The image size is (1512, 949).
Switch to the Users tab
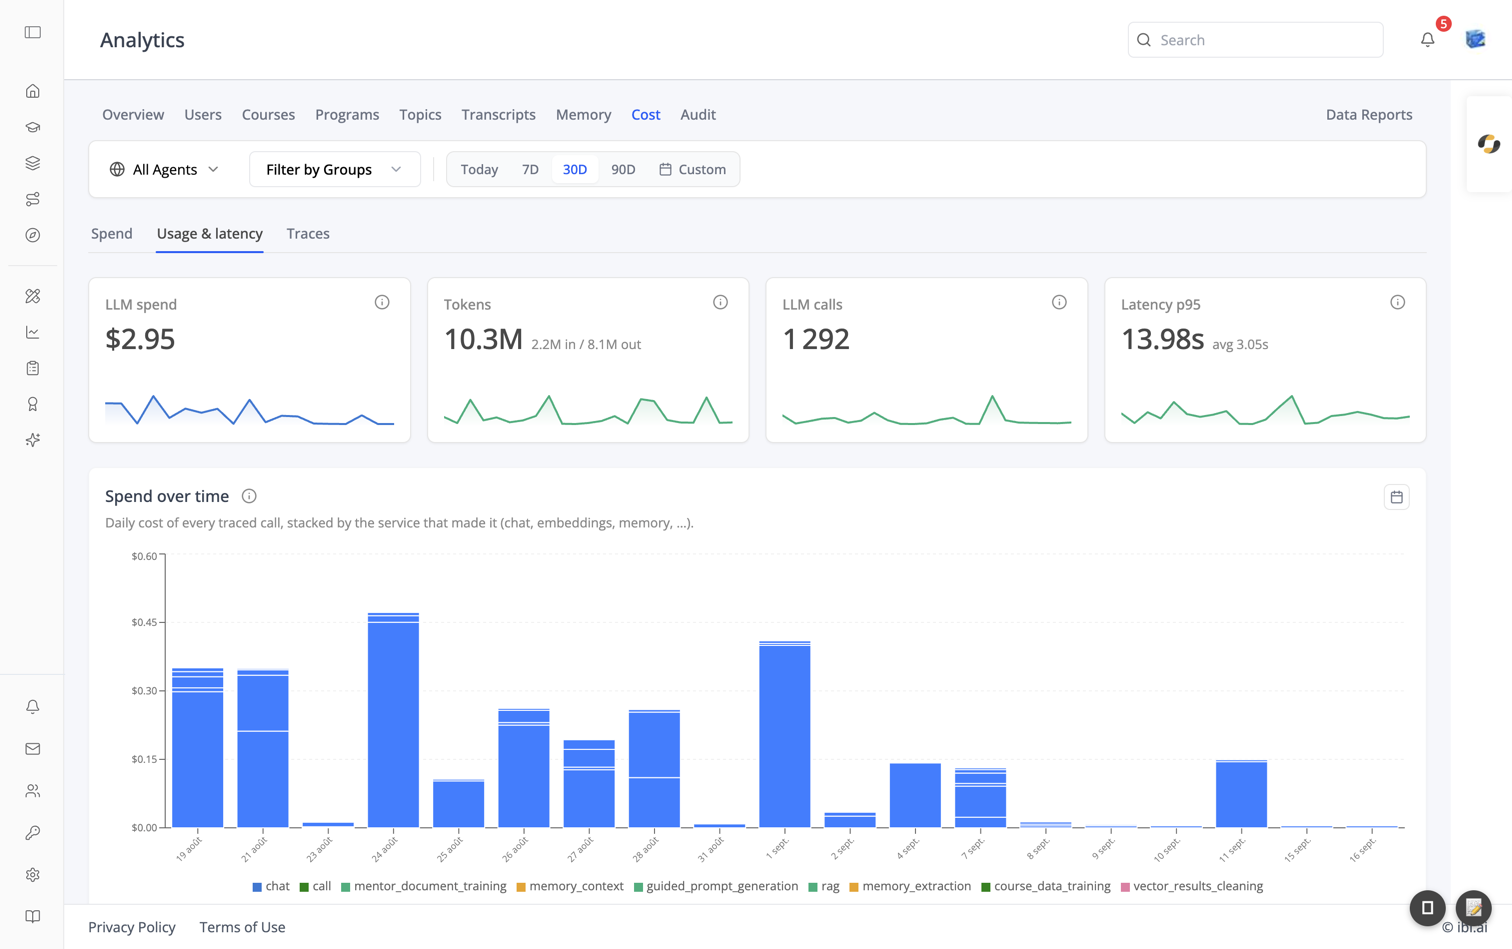pos(203,115)
